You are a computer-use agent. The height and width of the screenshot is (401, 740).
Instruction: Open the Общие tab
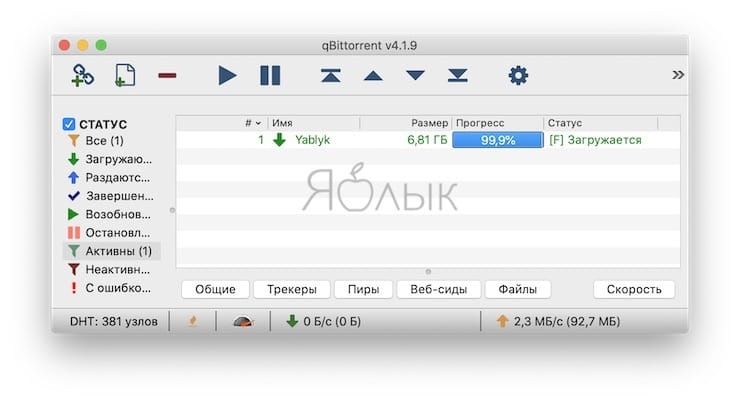(x=215, y=289)
